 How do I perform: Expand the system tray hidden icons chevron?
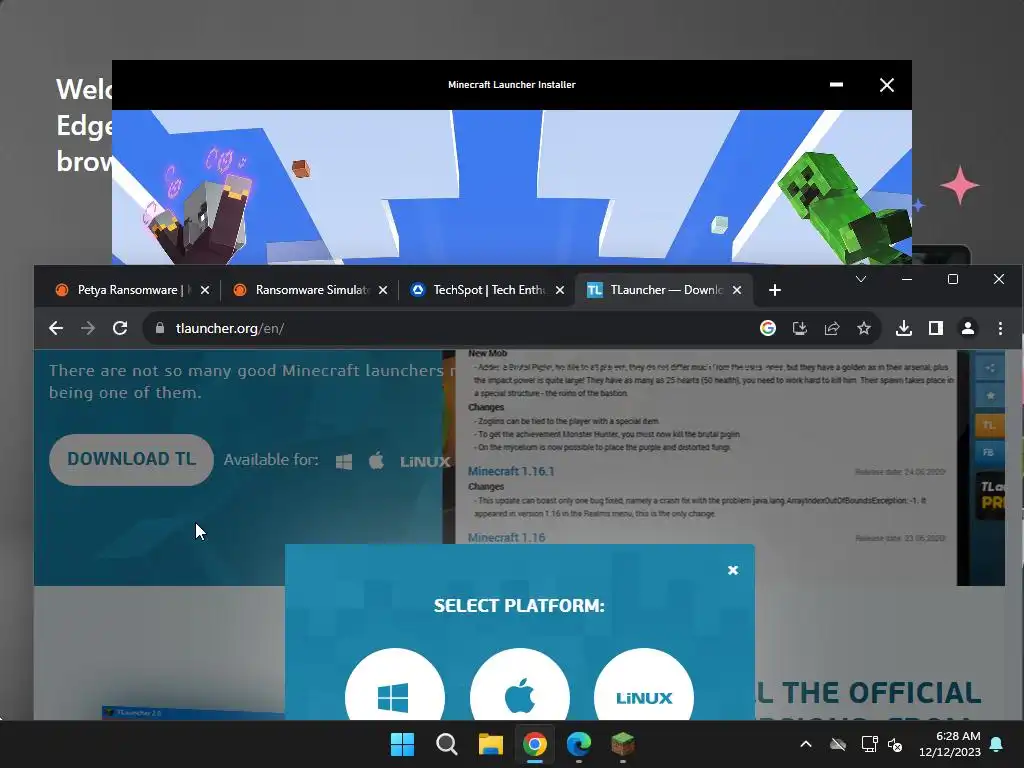coord(806,744)
